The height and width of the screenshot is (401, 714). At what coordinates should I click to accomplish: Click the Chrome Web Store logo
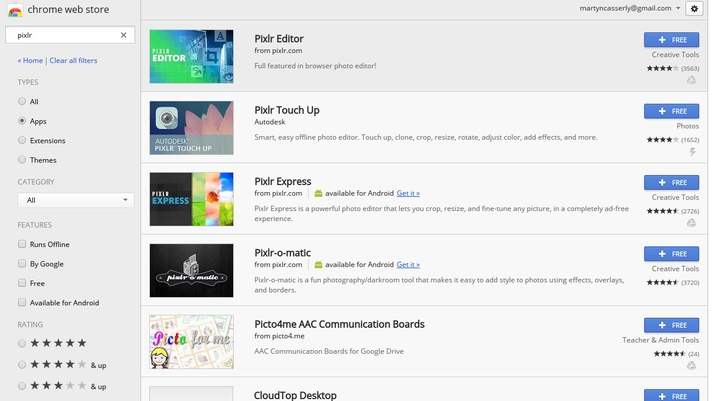(x=15, y=10)
